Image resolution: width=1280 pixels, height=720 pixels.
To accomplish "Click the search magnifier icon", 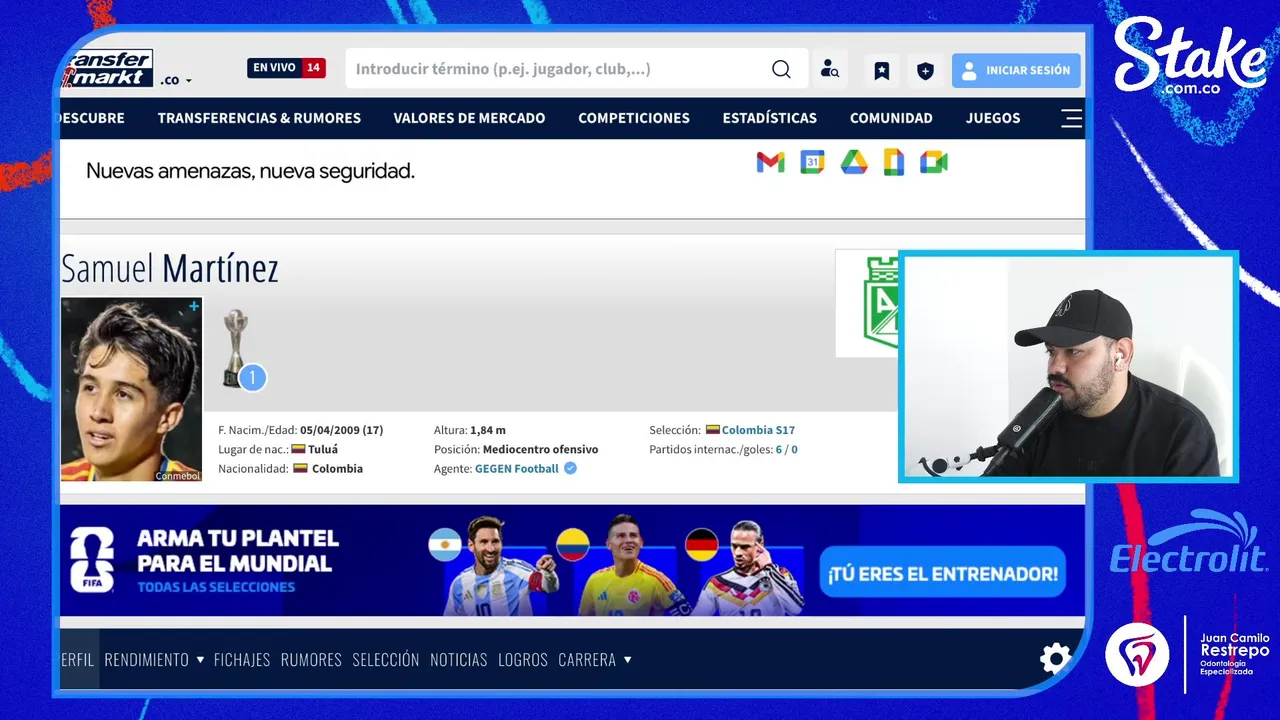I will pos(781,69).
